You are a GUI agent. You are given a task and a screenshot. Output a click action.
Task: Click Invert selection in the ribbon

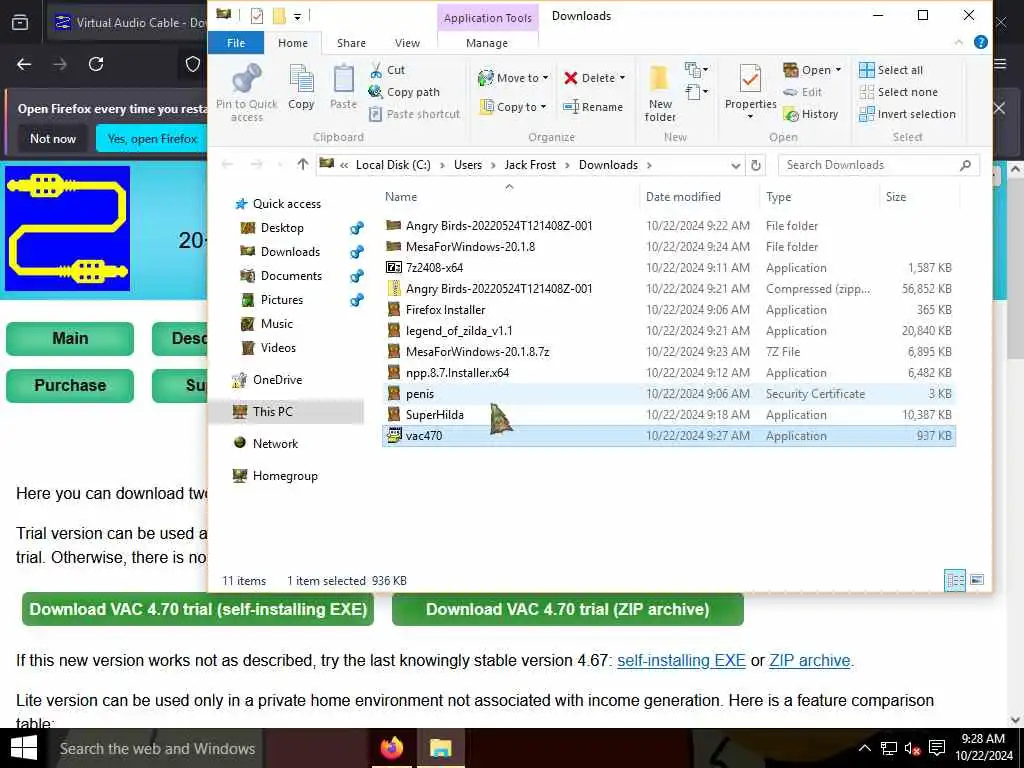click(908, 114)
